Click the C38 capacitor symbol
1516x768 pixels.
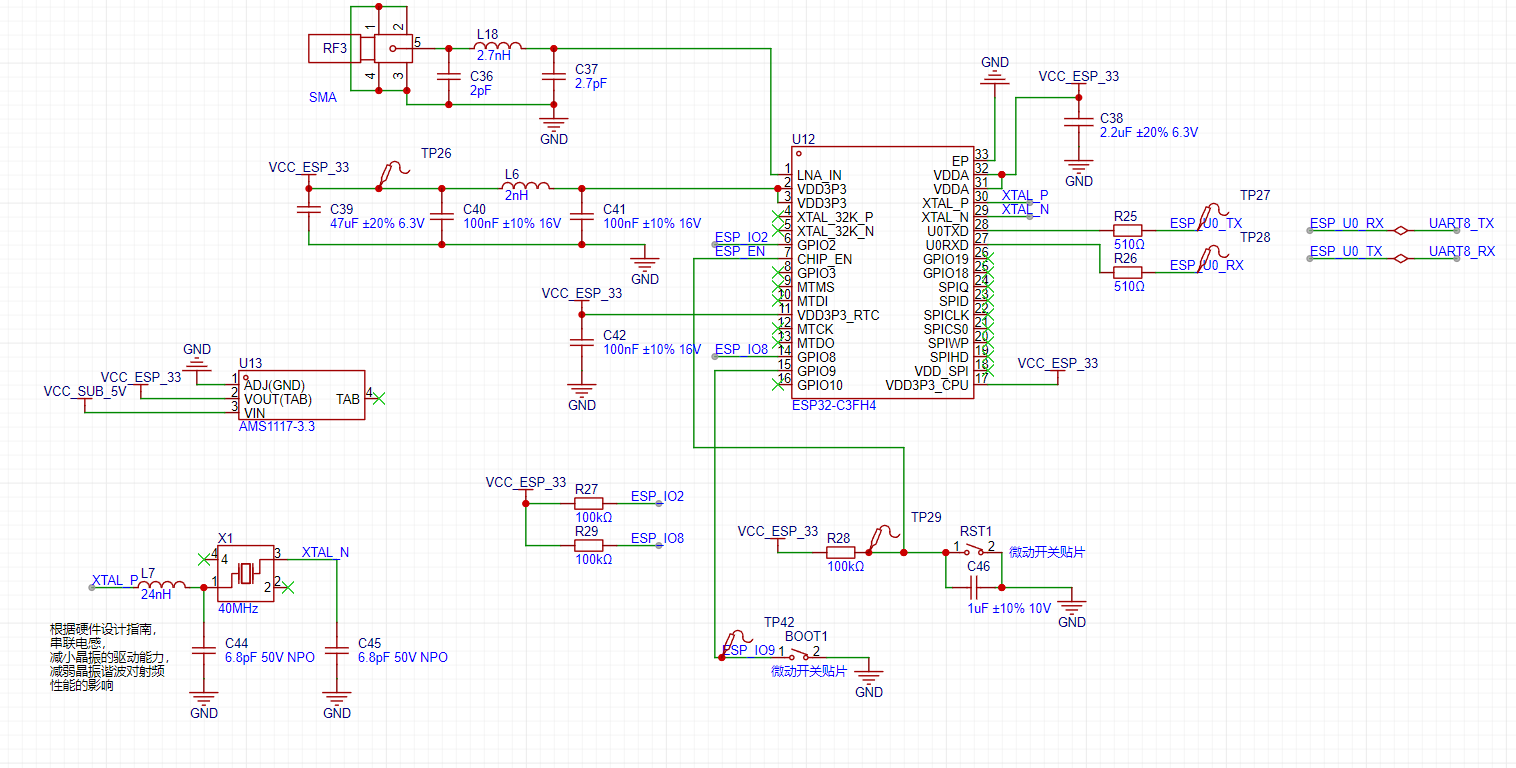point(1078,123)
